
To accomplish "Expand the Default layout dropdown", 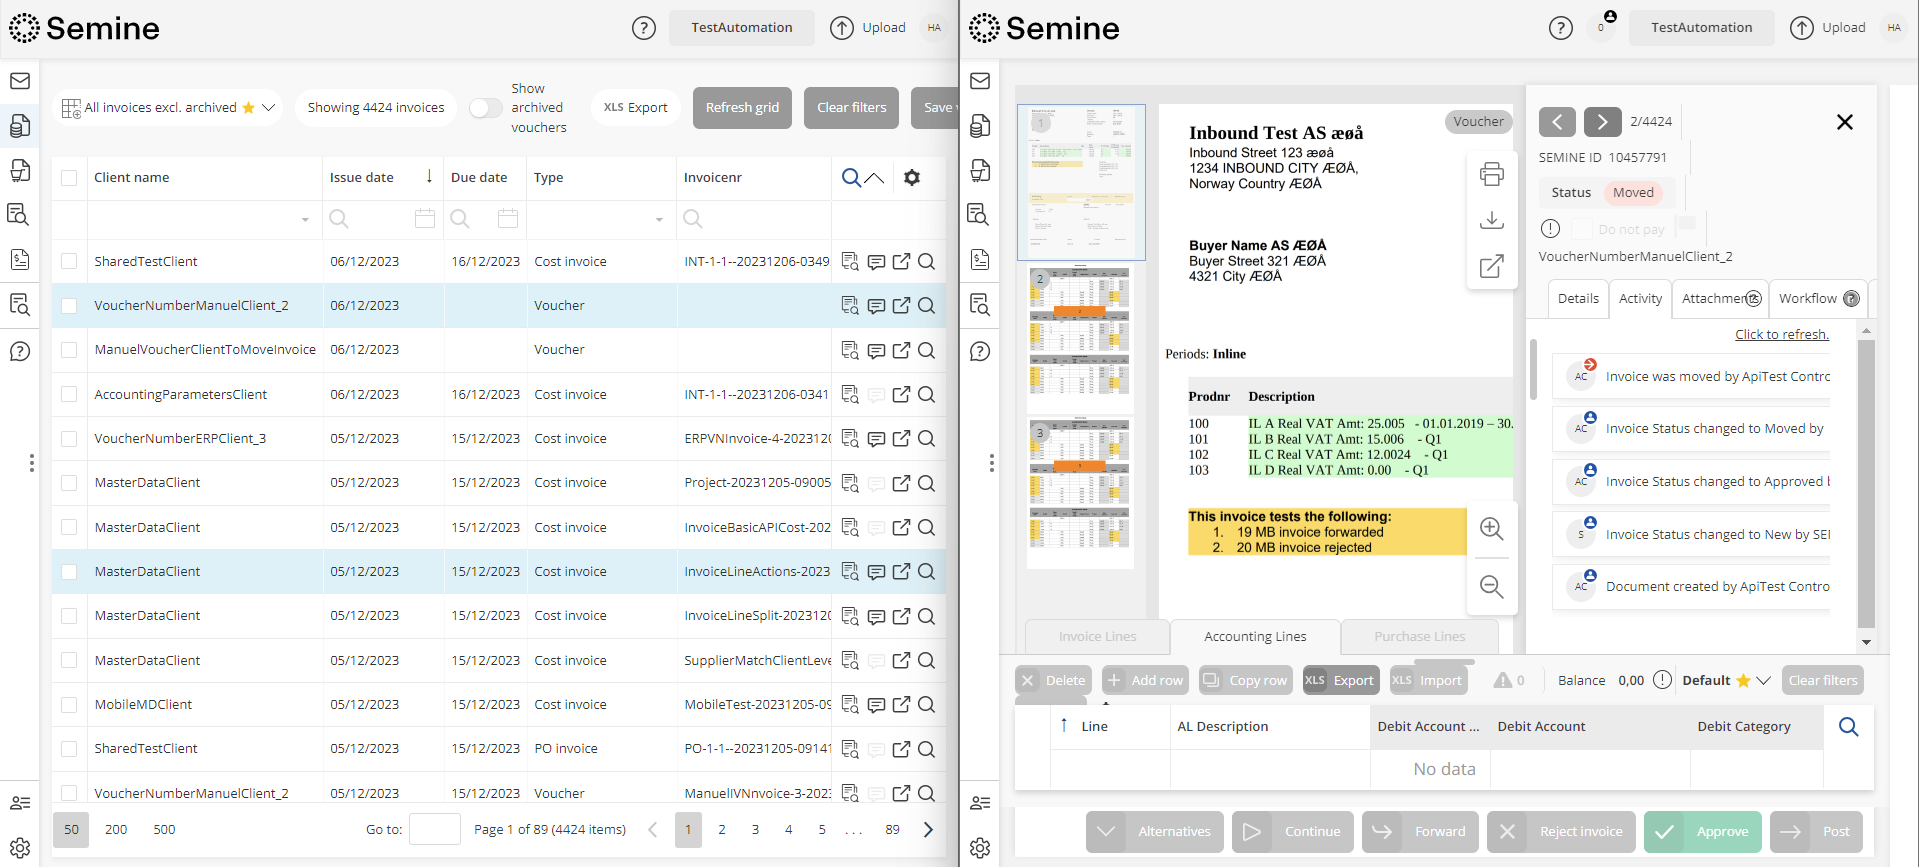I will (x=1763, y=680).
